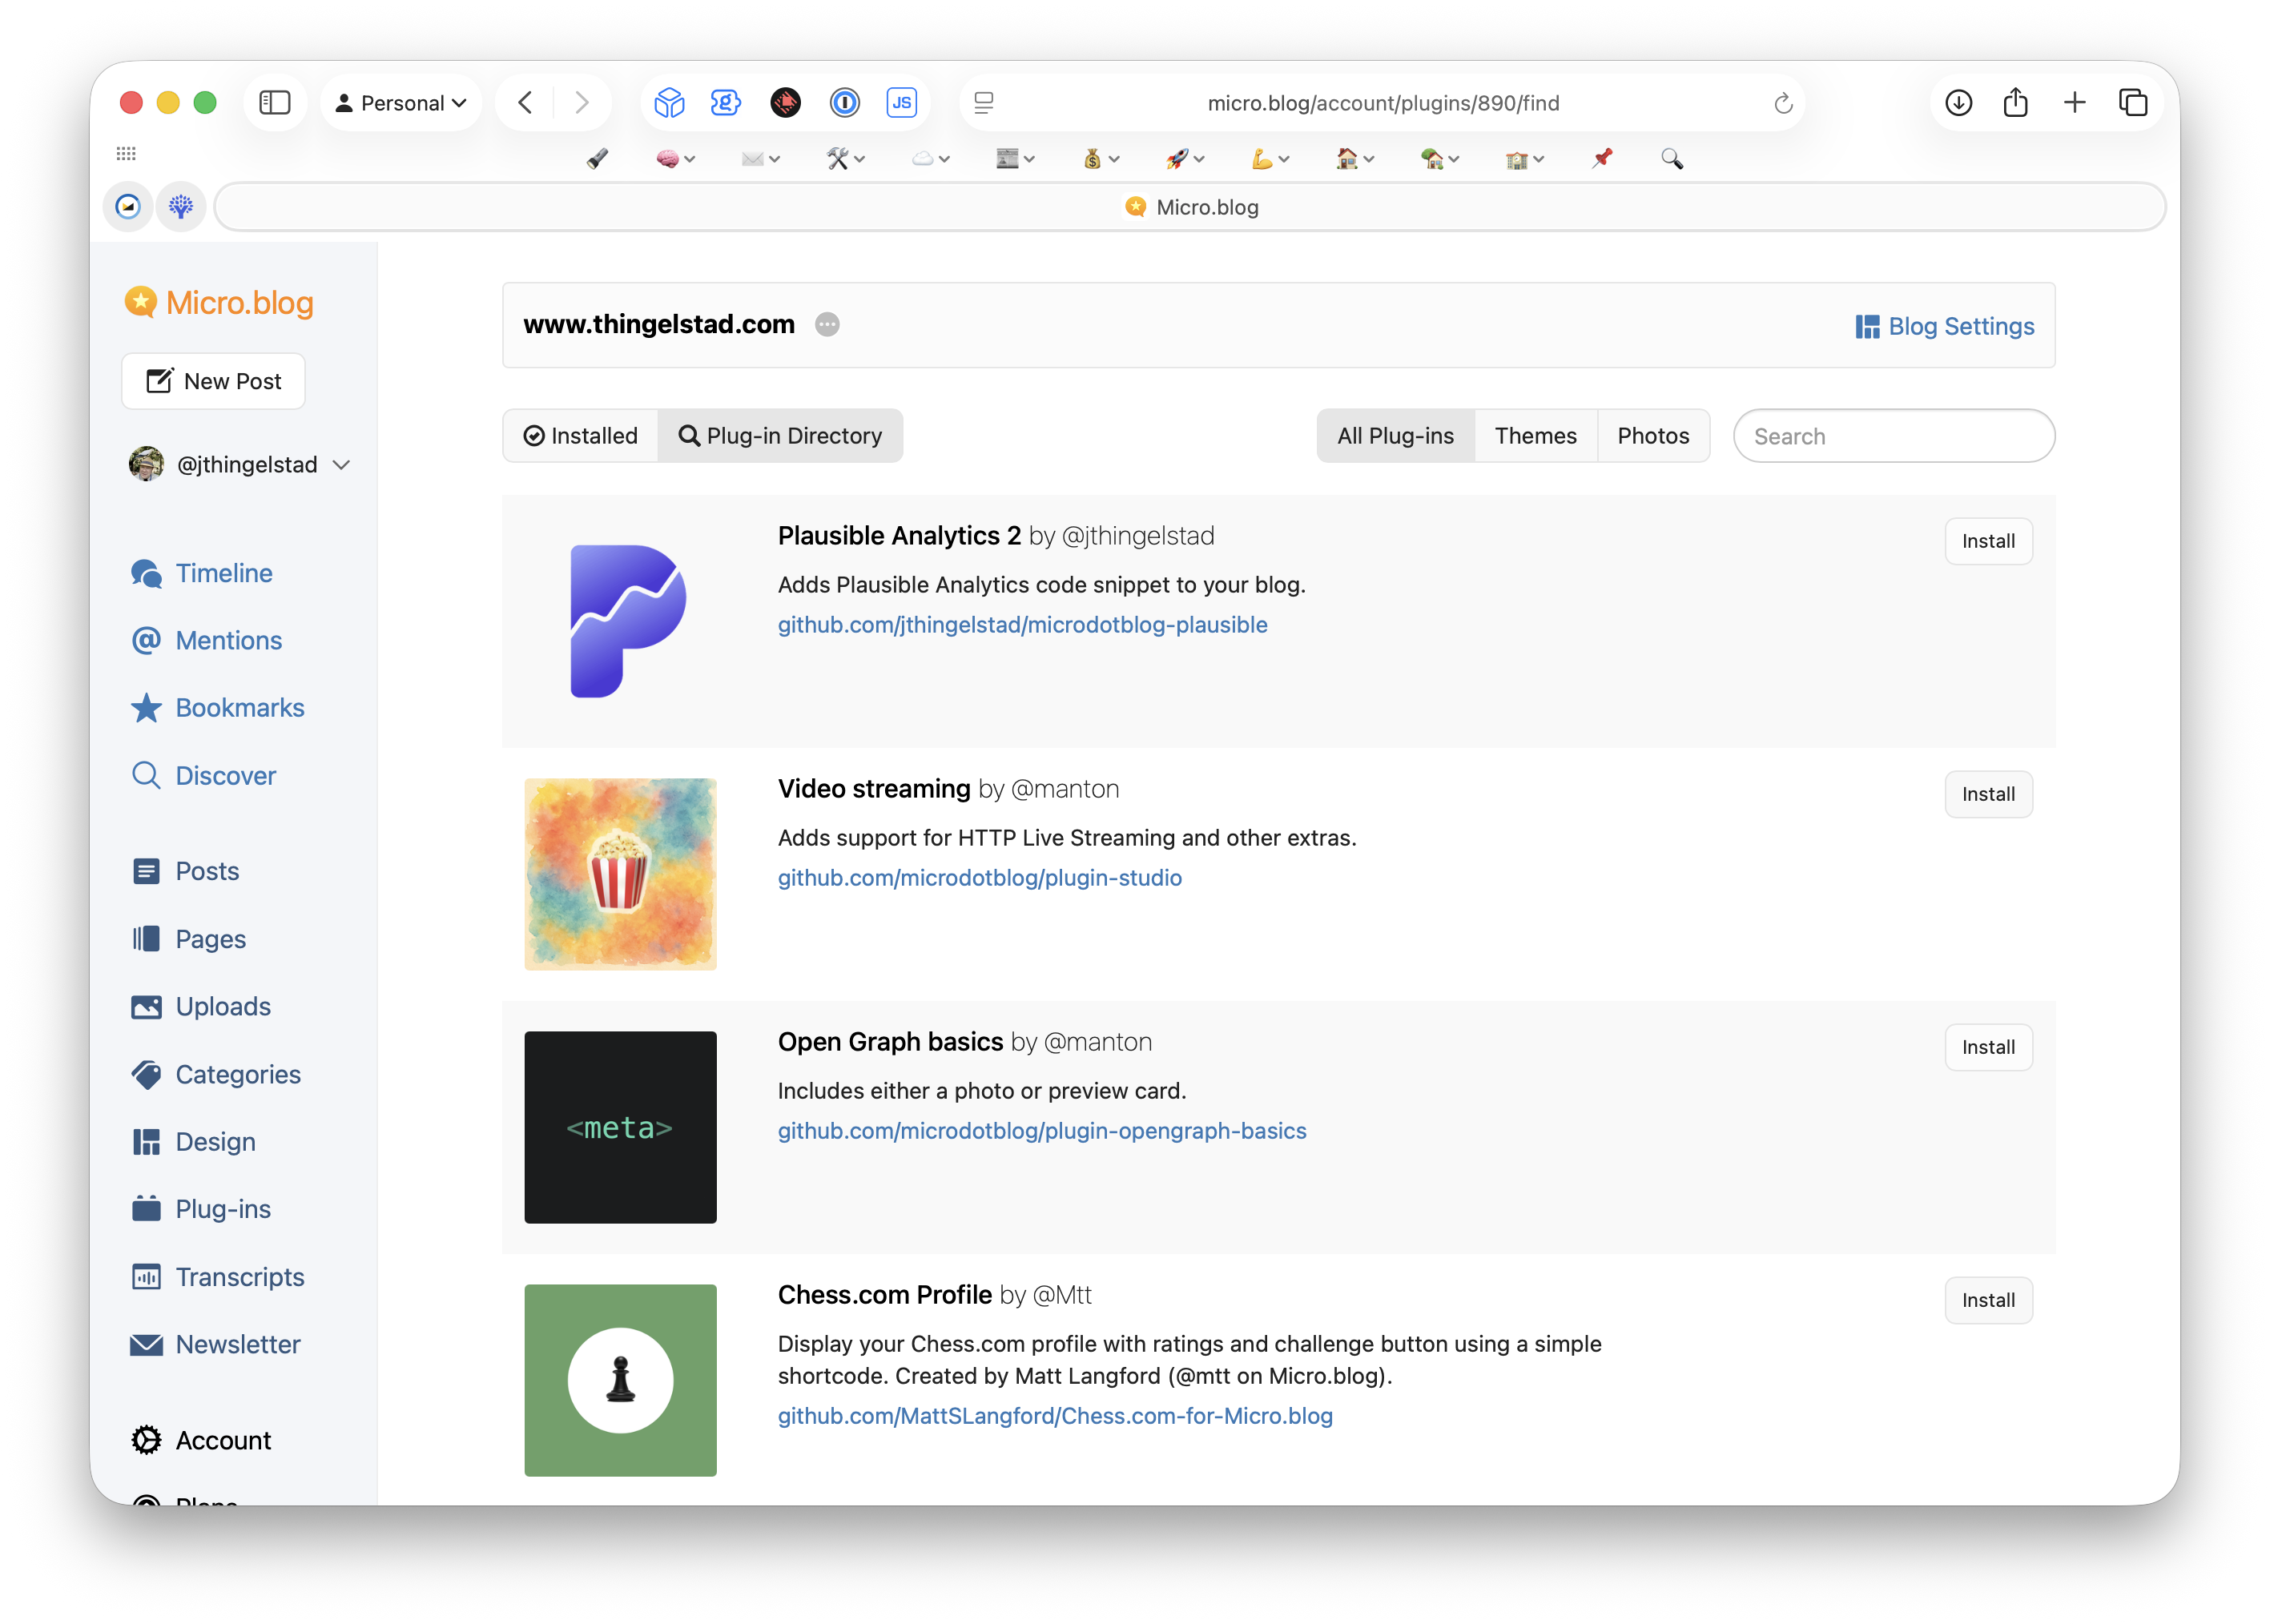Open the Transcripts icon in sidebar
This screenshot has width=2270, height=1624.
[x=146, y=1277]
